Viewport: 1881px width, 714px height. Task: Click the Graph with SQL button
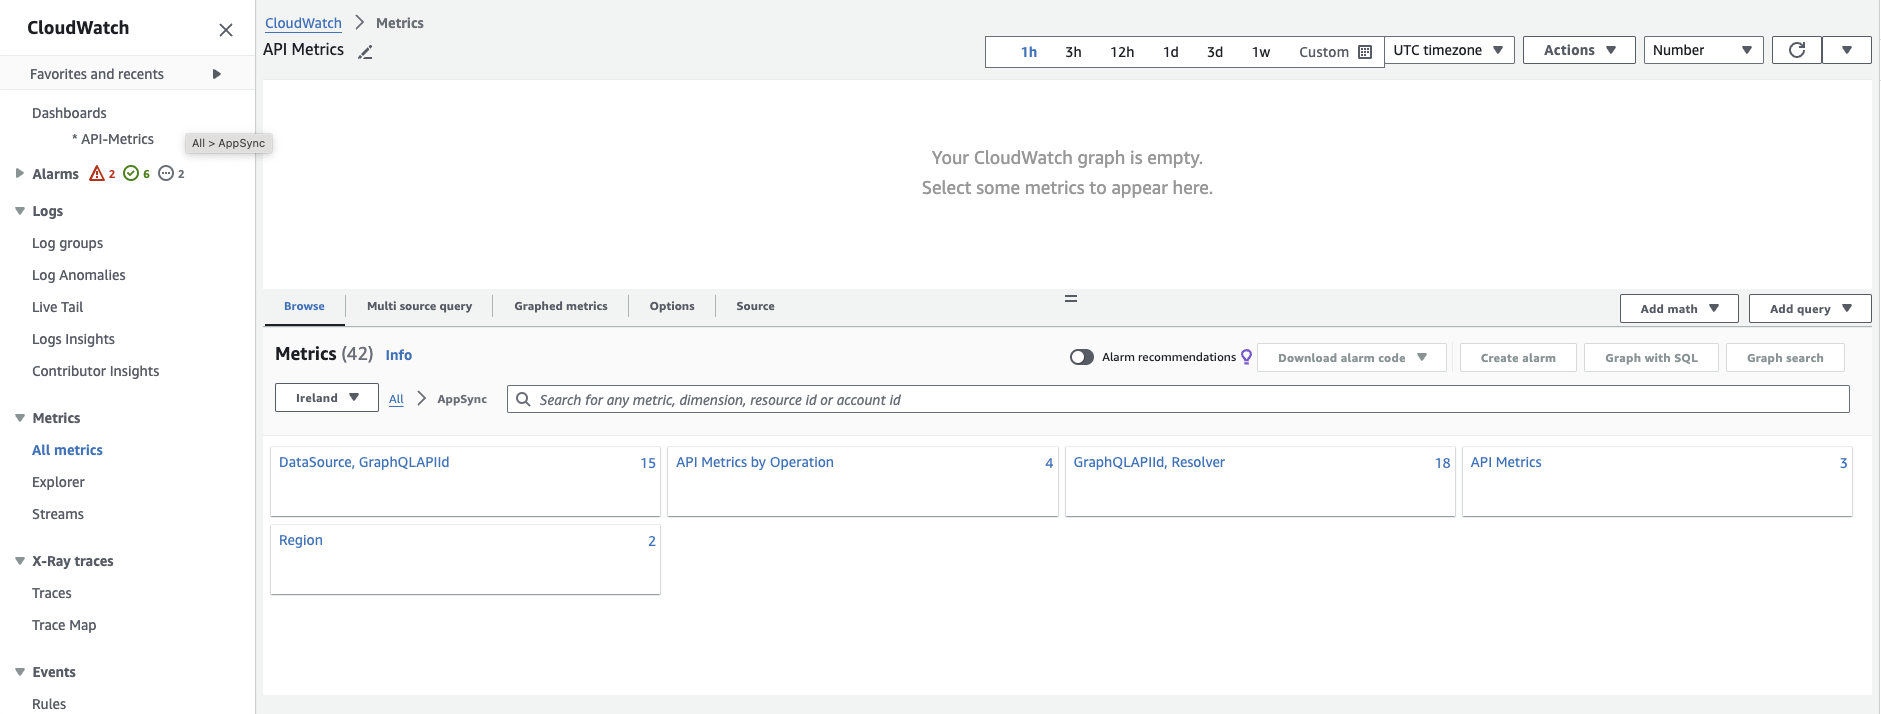(1650, 358)
